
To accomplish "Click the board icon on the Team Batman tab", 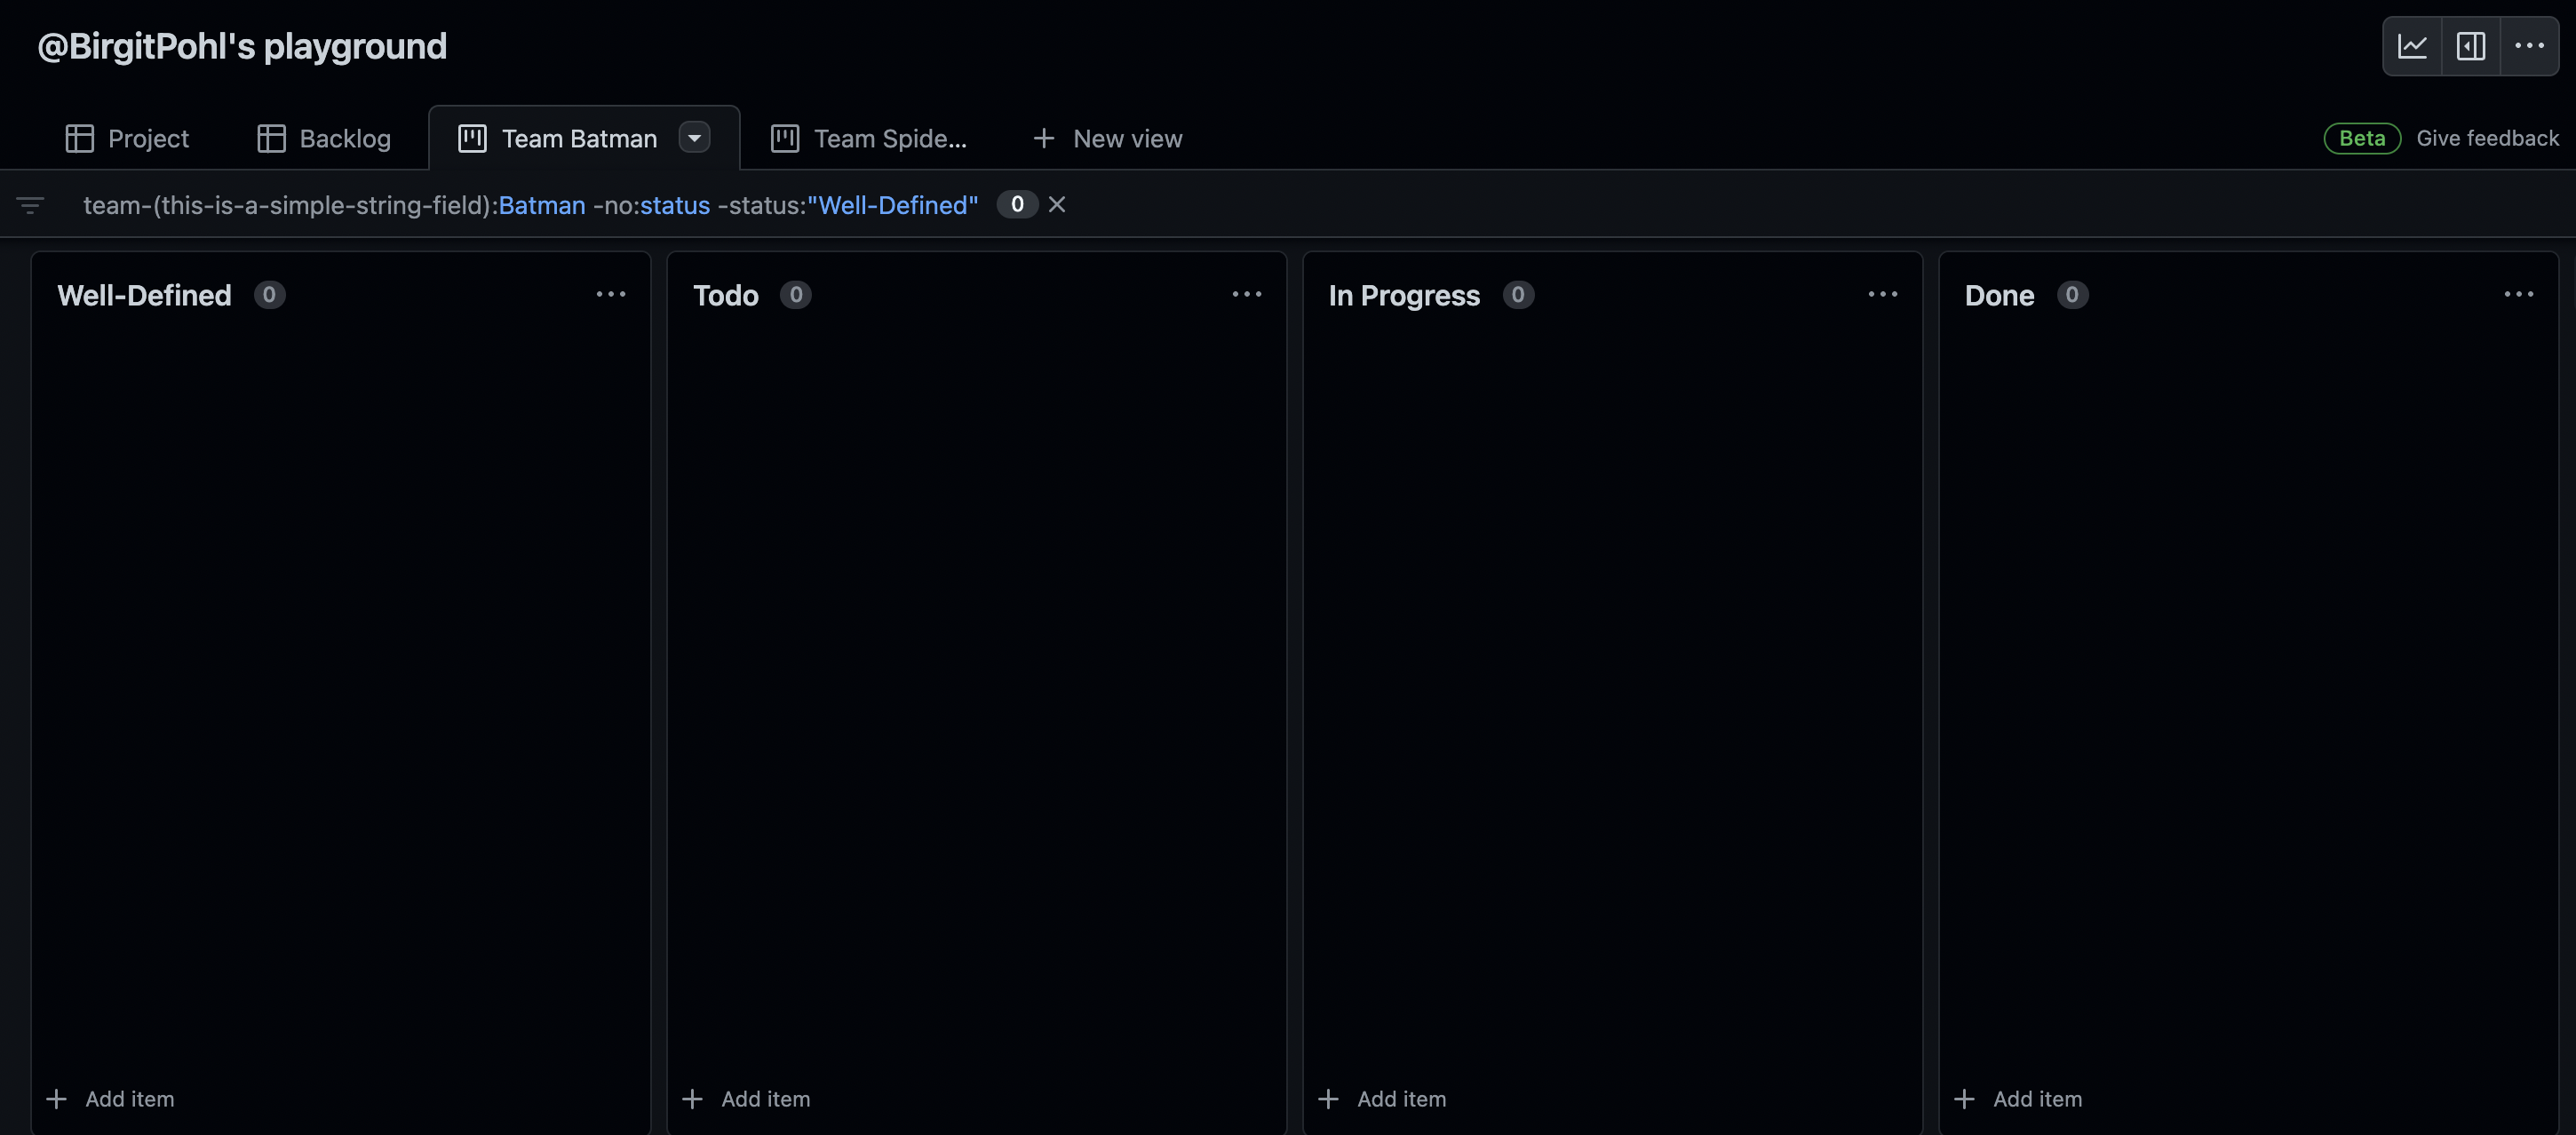I will coord(471,138).
